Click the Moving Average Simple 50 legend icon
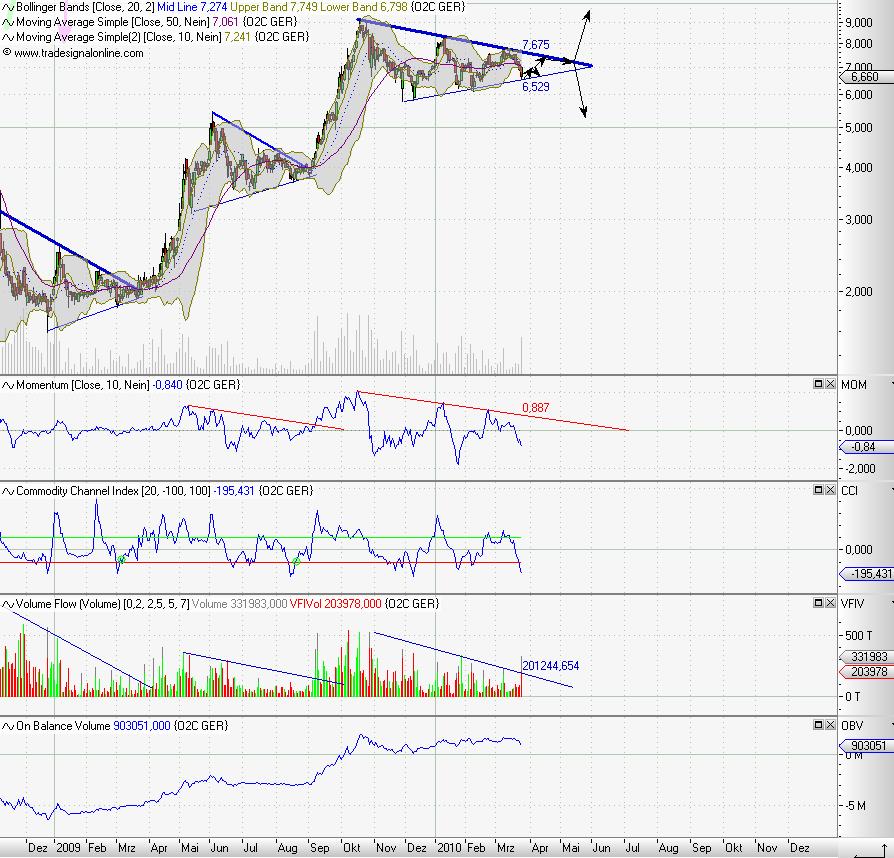The height and width of the screenshot is (858, 894). (8, 21)
